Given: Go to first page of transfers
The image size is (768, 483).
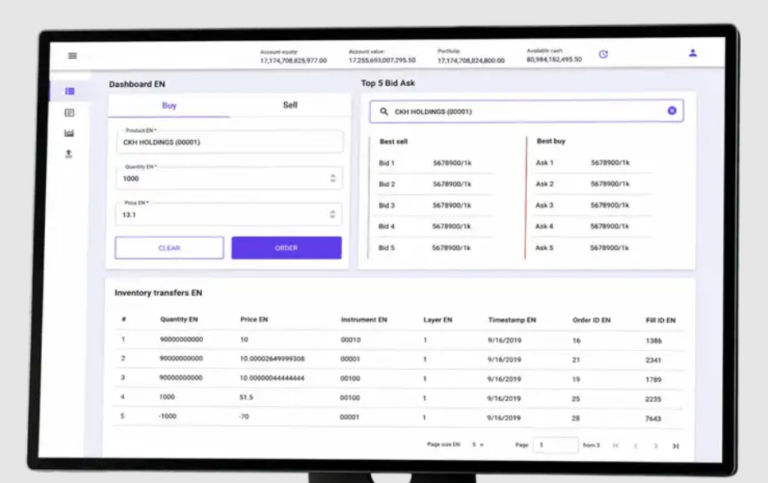Looking at the screenshot, I should (x=616, y=446).
